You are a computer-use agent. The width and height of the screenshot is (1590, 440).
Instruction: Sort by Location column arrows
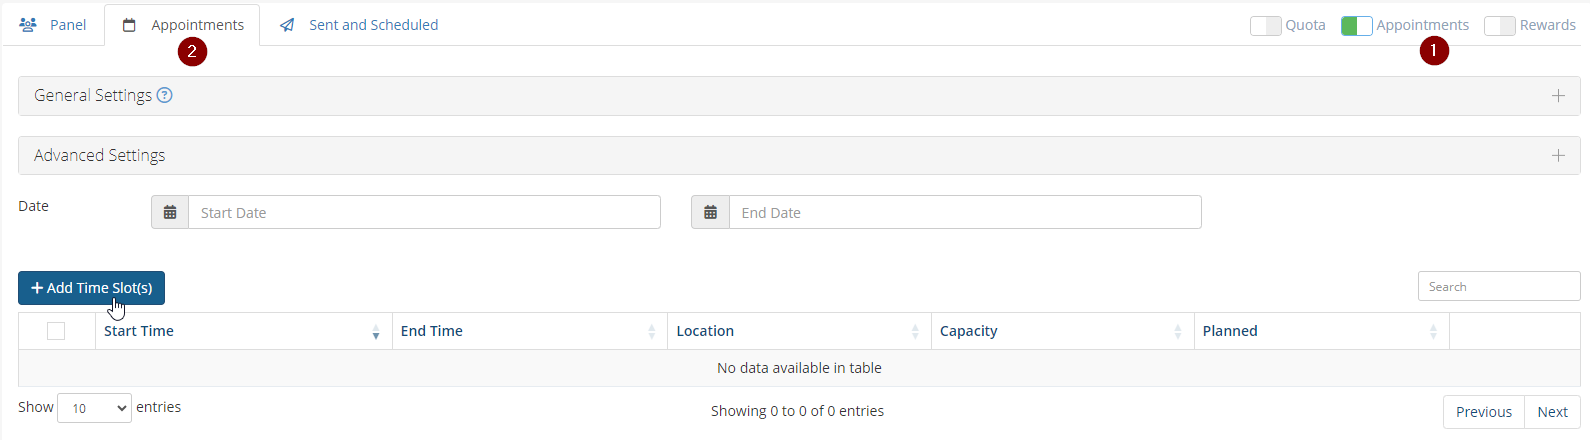click(x=915, y=332)
